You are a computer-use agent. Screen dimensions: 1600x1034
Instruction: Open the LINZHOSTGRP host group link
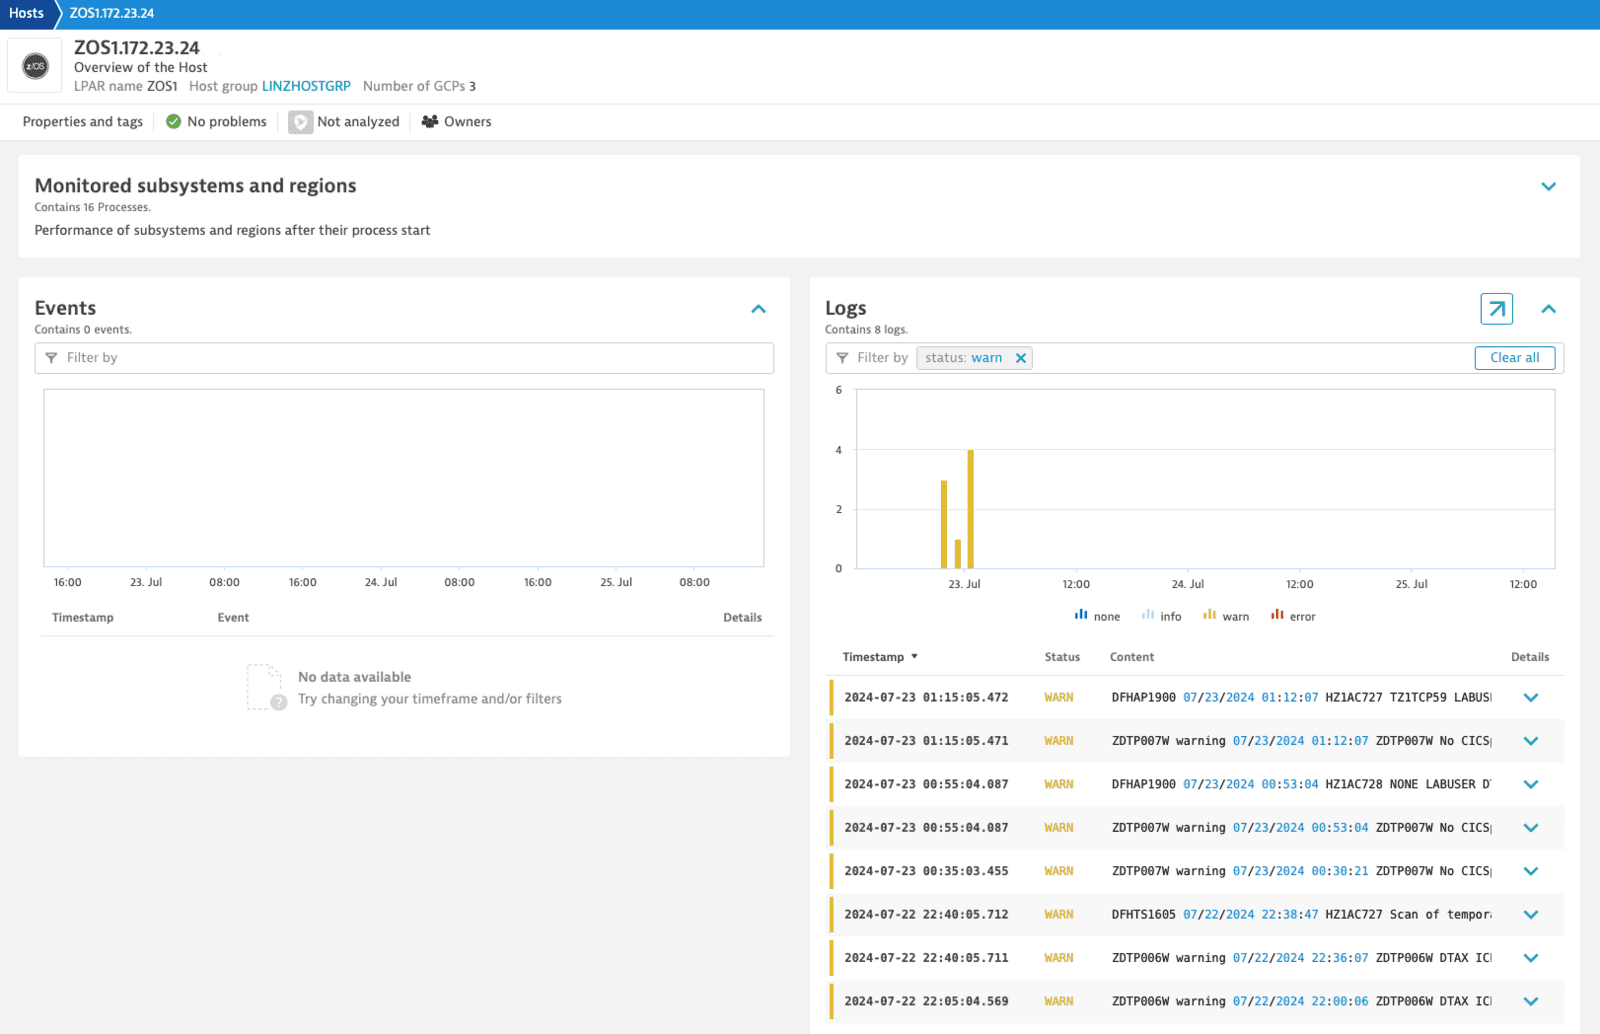tap(306, 86)
